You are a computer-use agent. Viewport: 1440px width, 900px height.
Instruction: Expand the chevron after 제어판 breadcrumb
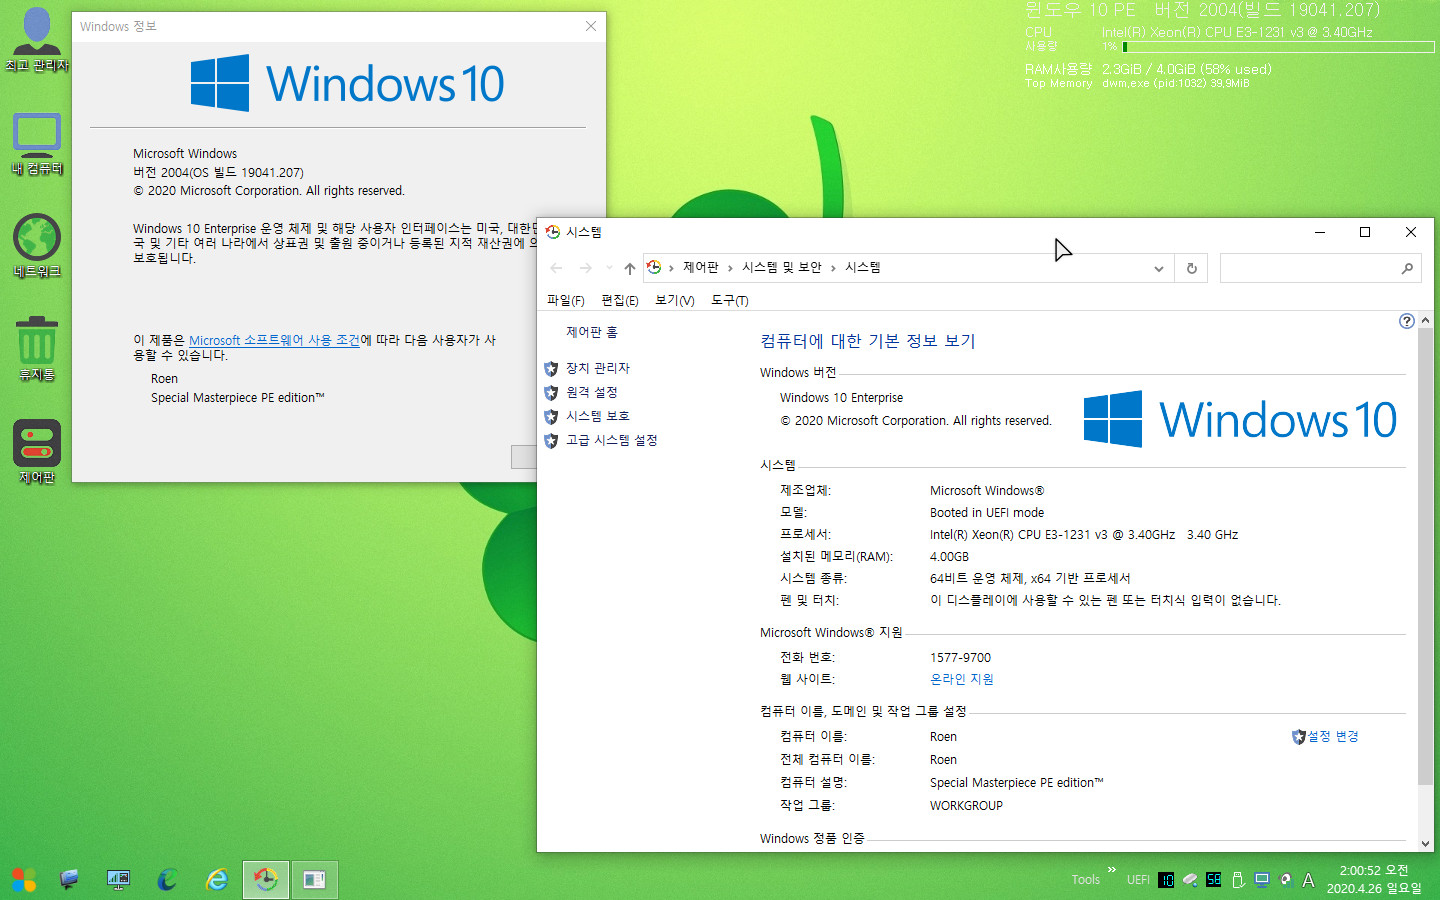(x=730, y=268)
